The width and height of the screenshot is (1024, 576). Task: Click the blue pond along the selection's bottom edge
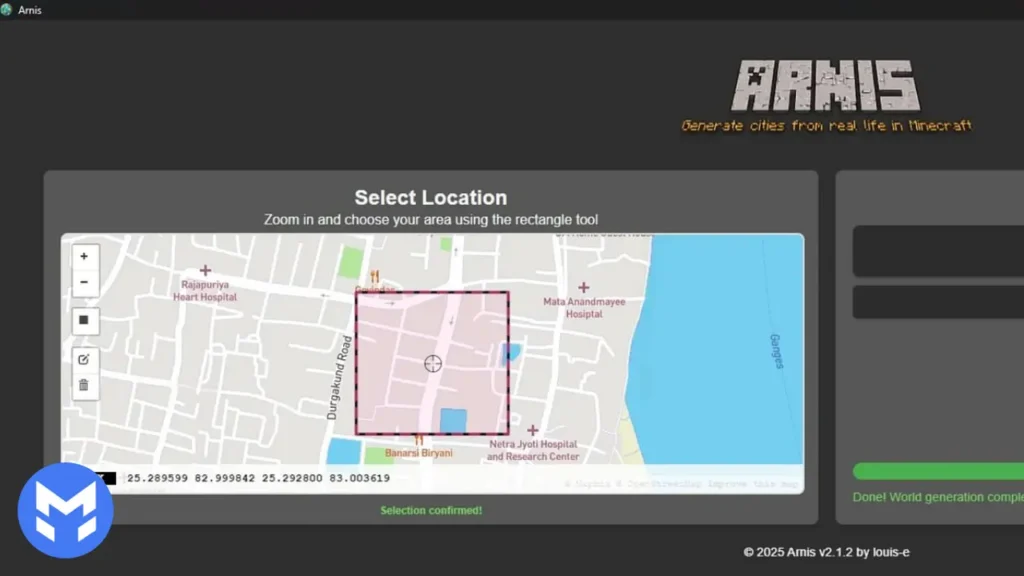coord(453,421)
